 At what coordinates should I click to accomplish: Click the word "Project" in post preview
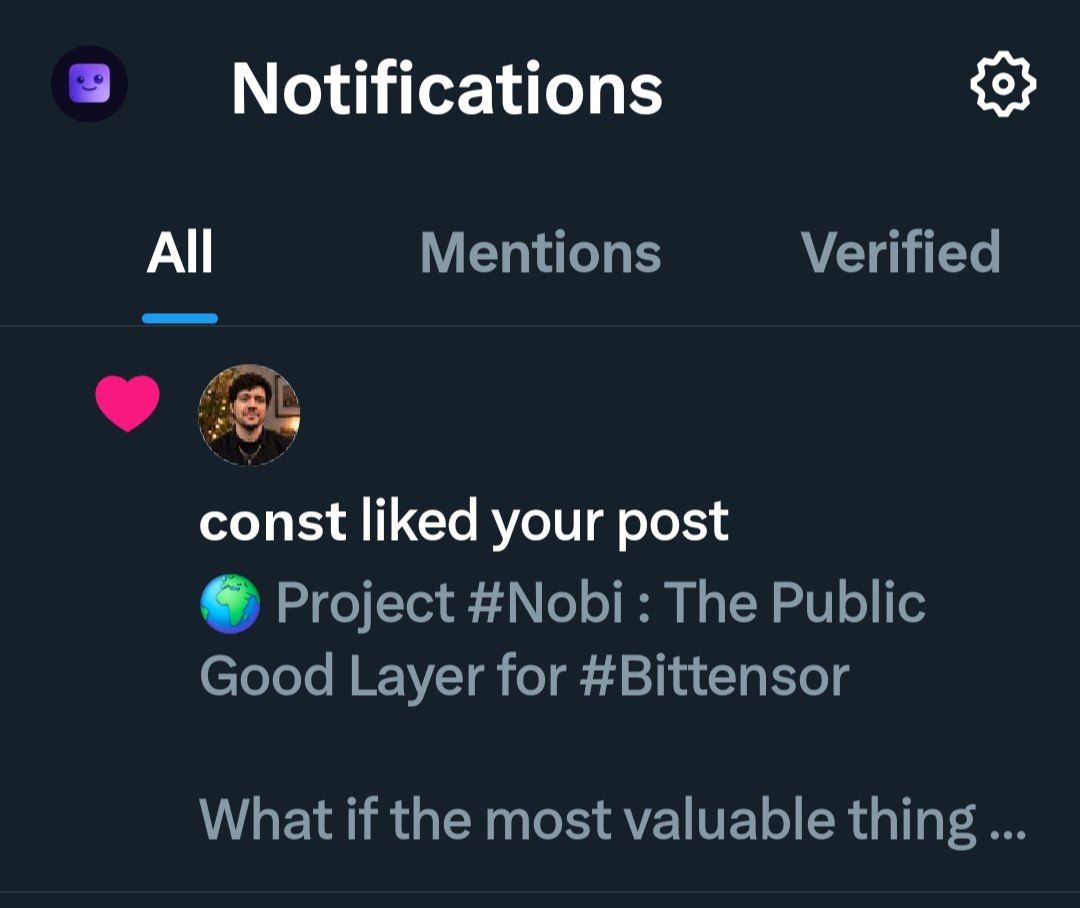[365, 604]
